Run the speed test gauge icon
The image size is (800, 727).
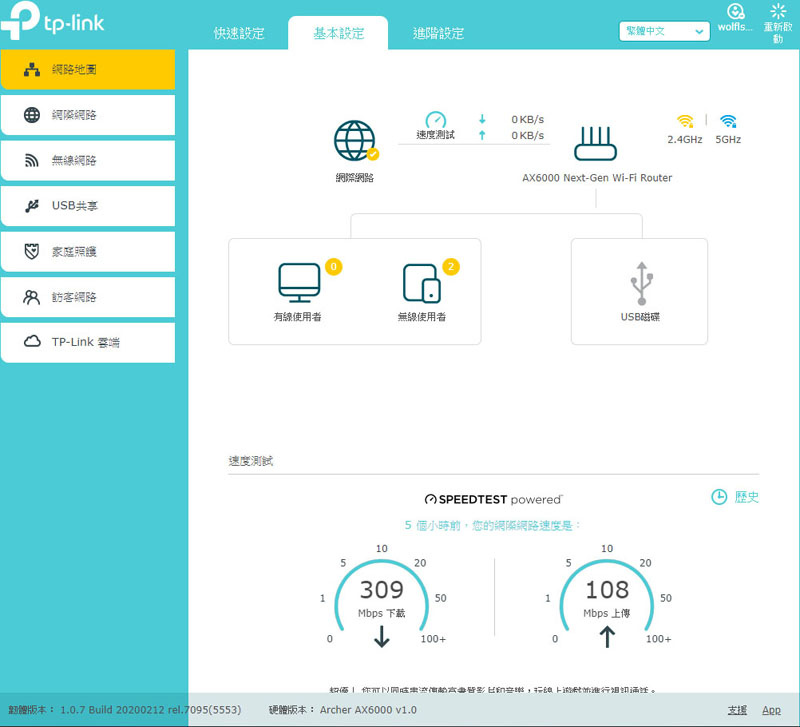point(436,120)
